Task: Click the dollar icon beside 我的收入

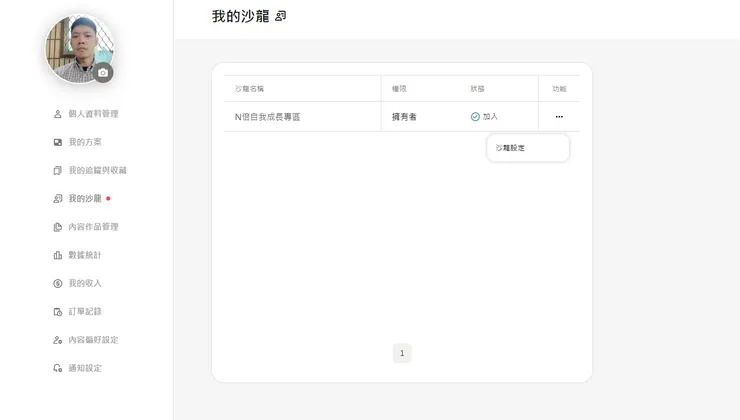Action: click(x=58, y=284)
